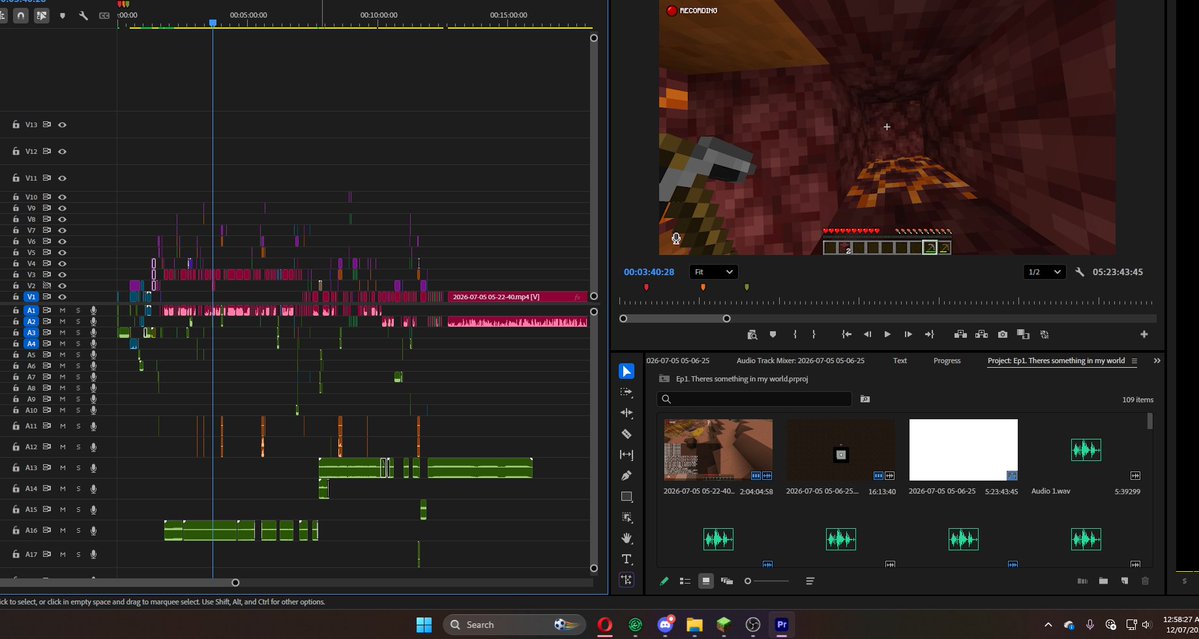Open the 1/2 playback resolution dropdown
The height and width of the screenshot is (639, 1199).
1045,272
